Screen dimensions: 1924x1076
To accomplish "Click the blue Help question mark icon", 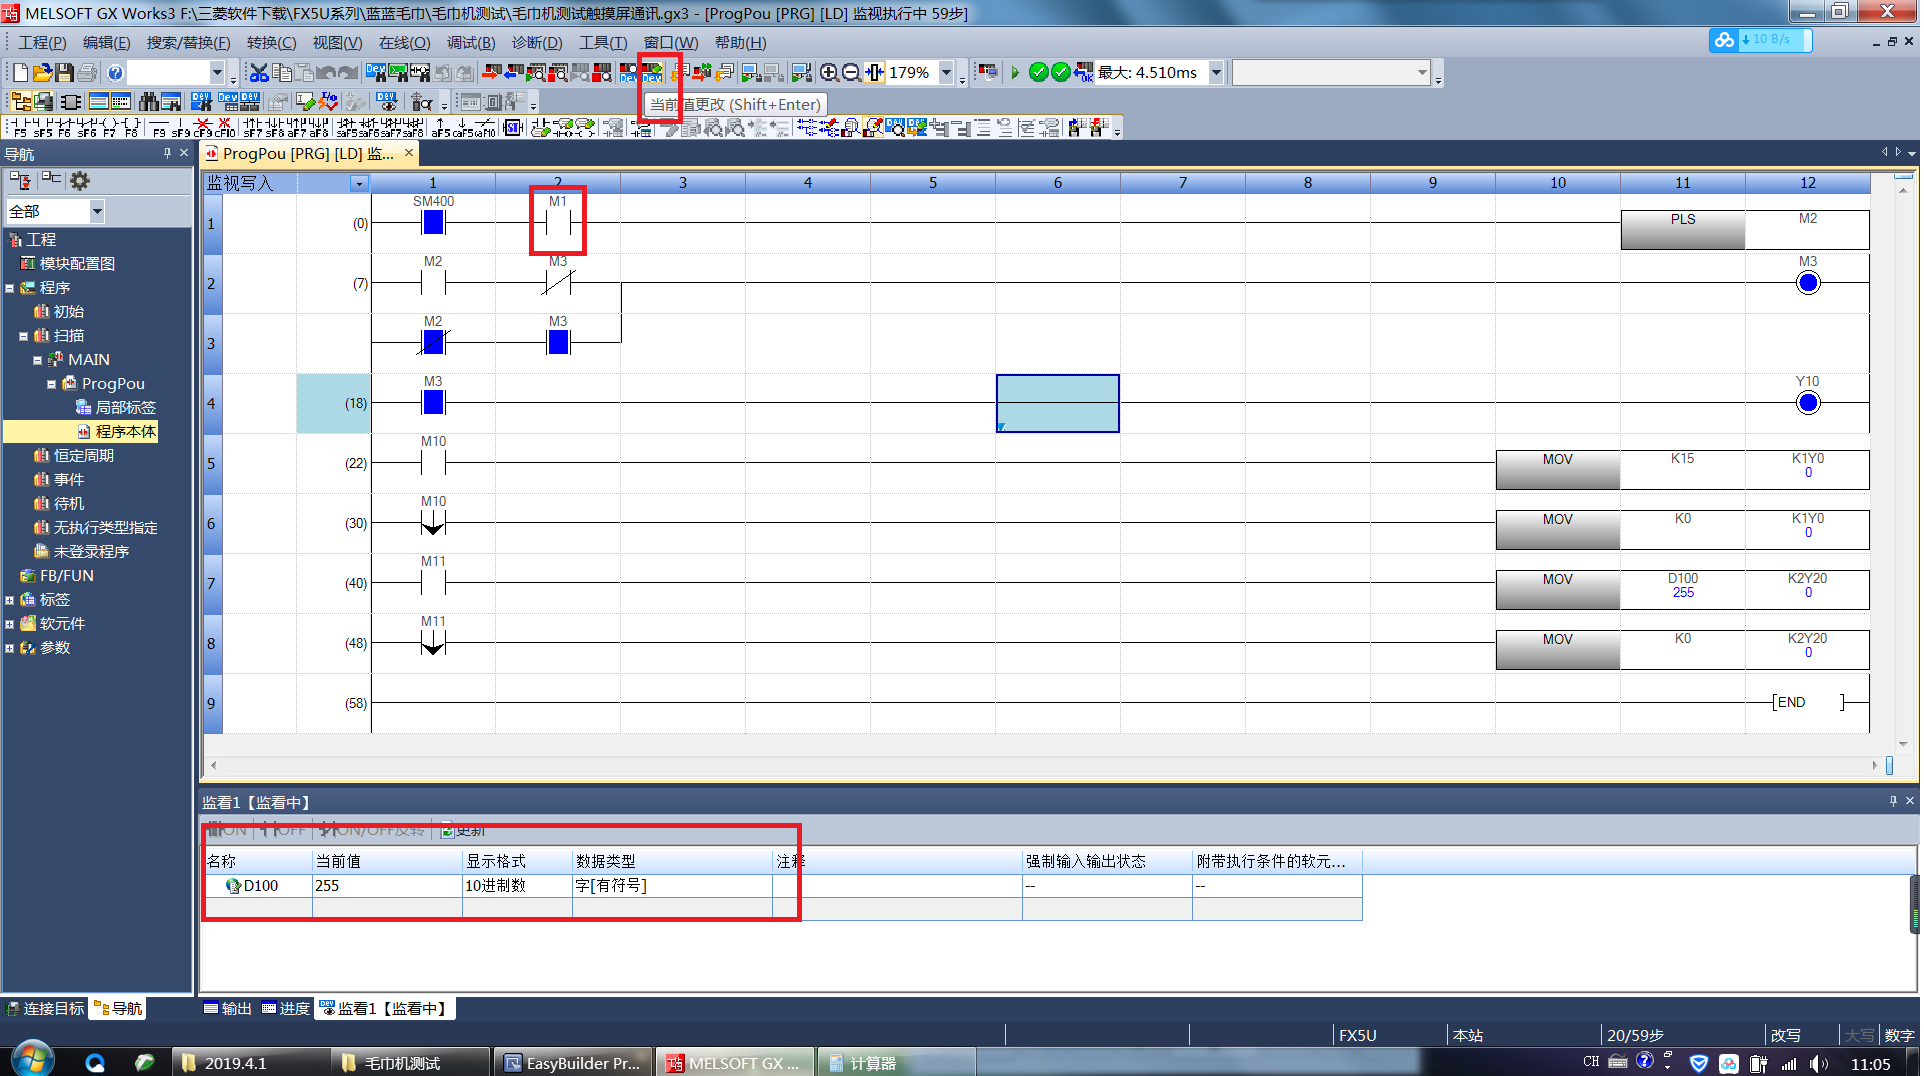I will point(115,73).
